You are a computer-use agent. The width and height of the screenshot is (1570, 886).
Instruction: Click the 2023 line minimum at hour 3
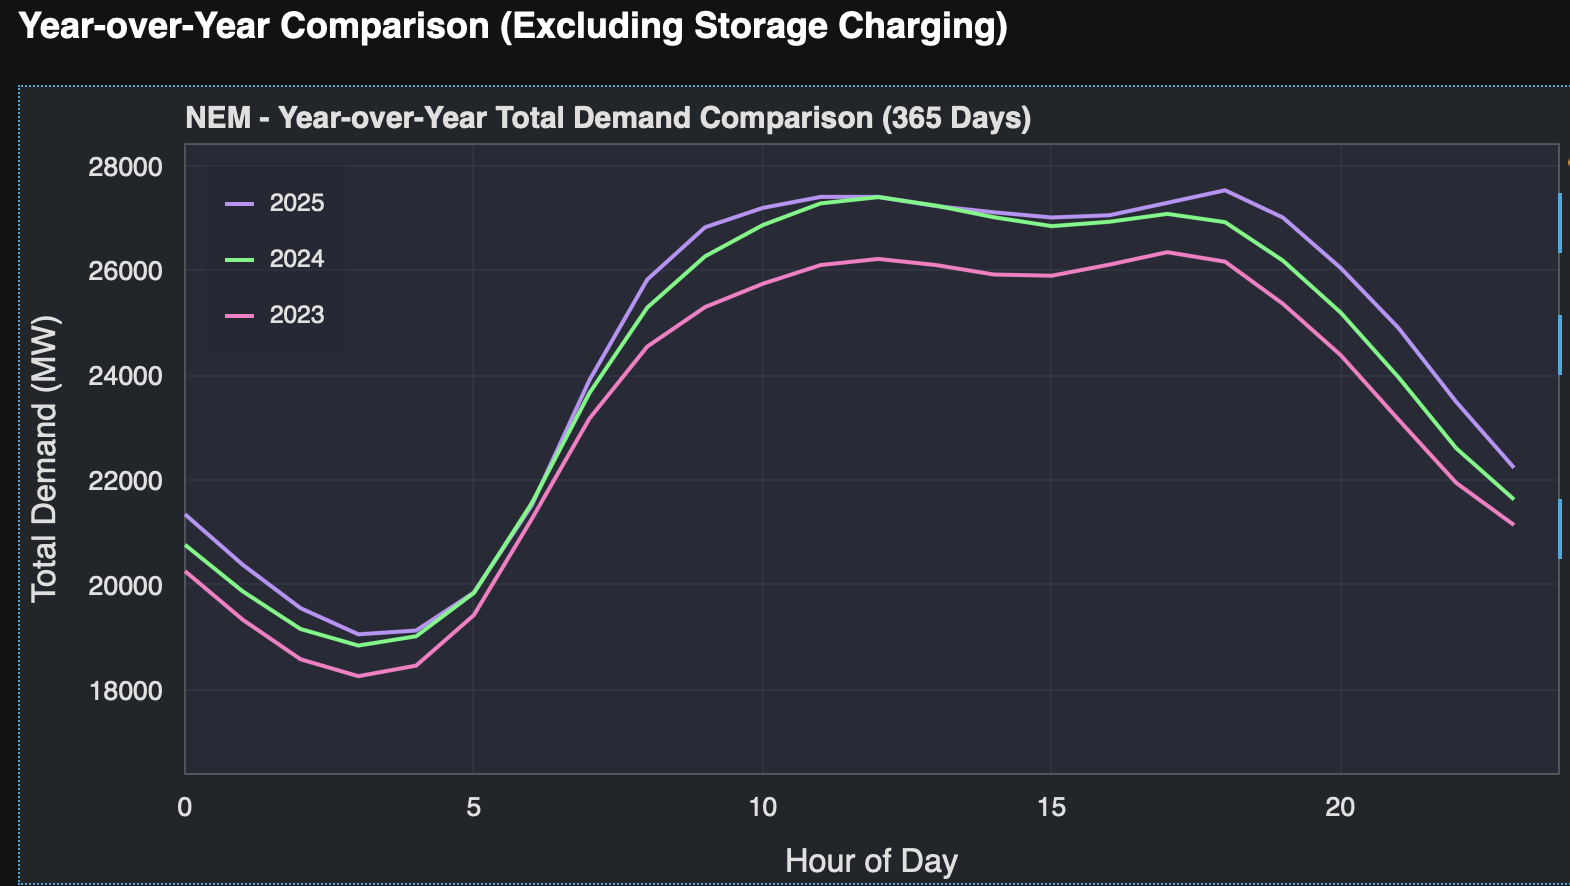(x=358, y=676)
